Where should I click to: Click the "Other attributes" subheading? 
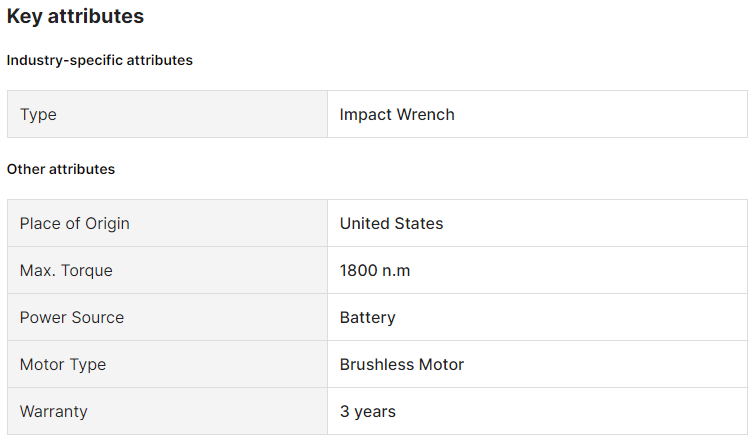(61, 169)
